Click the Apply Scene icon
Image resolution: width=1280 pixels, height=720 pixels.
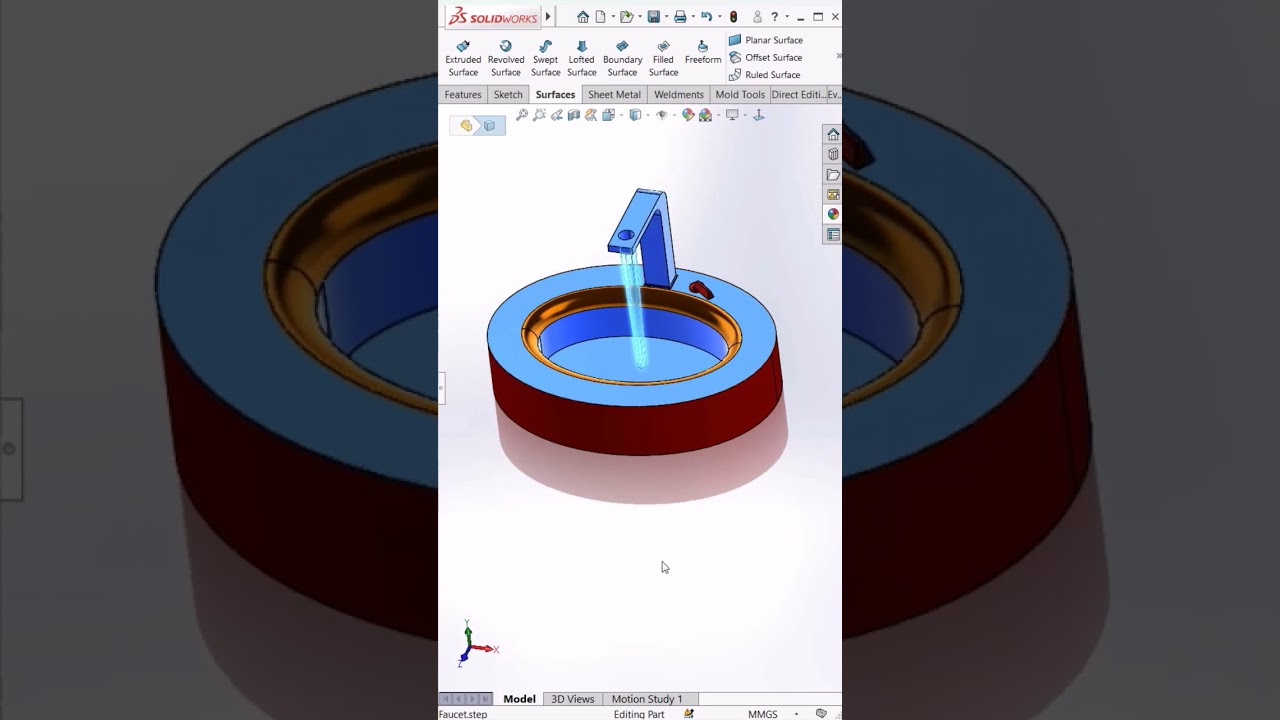click(x=705, y=115)
